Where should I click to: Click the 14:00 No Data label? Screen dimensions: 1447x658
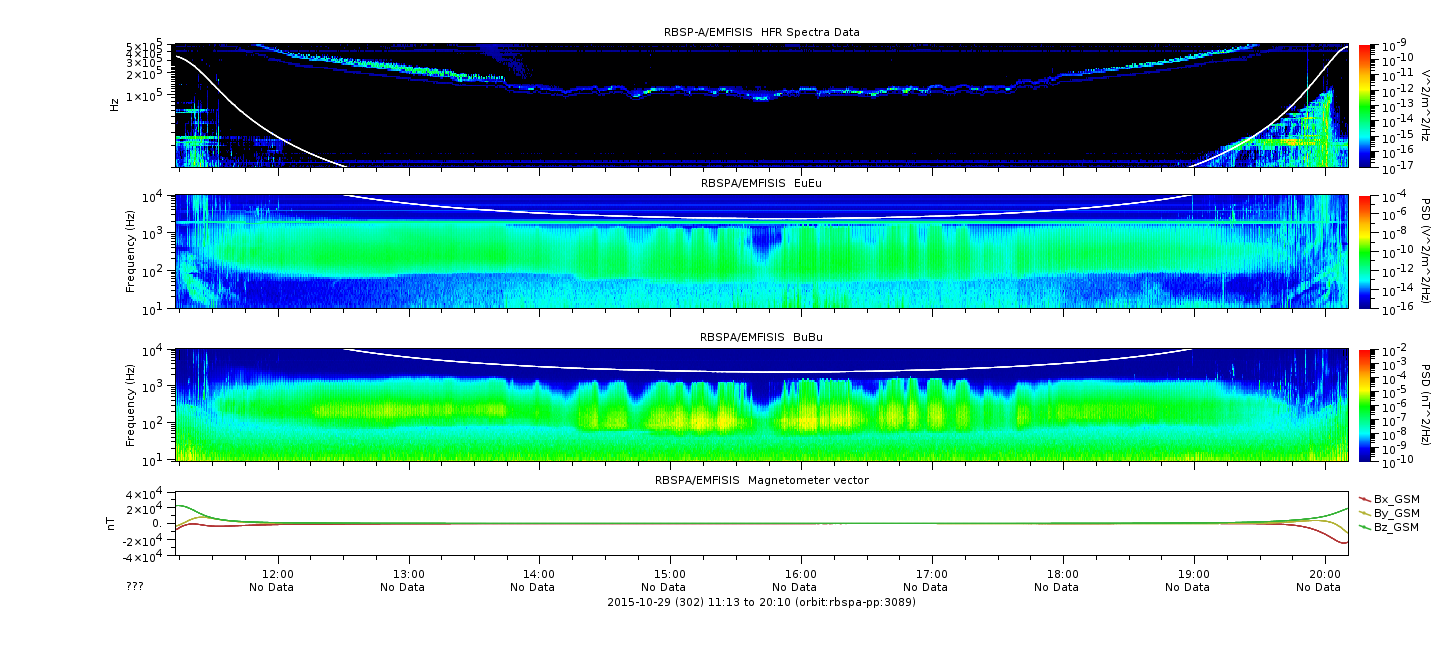540,587
